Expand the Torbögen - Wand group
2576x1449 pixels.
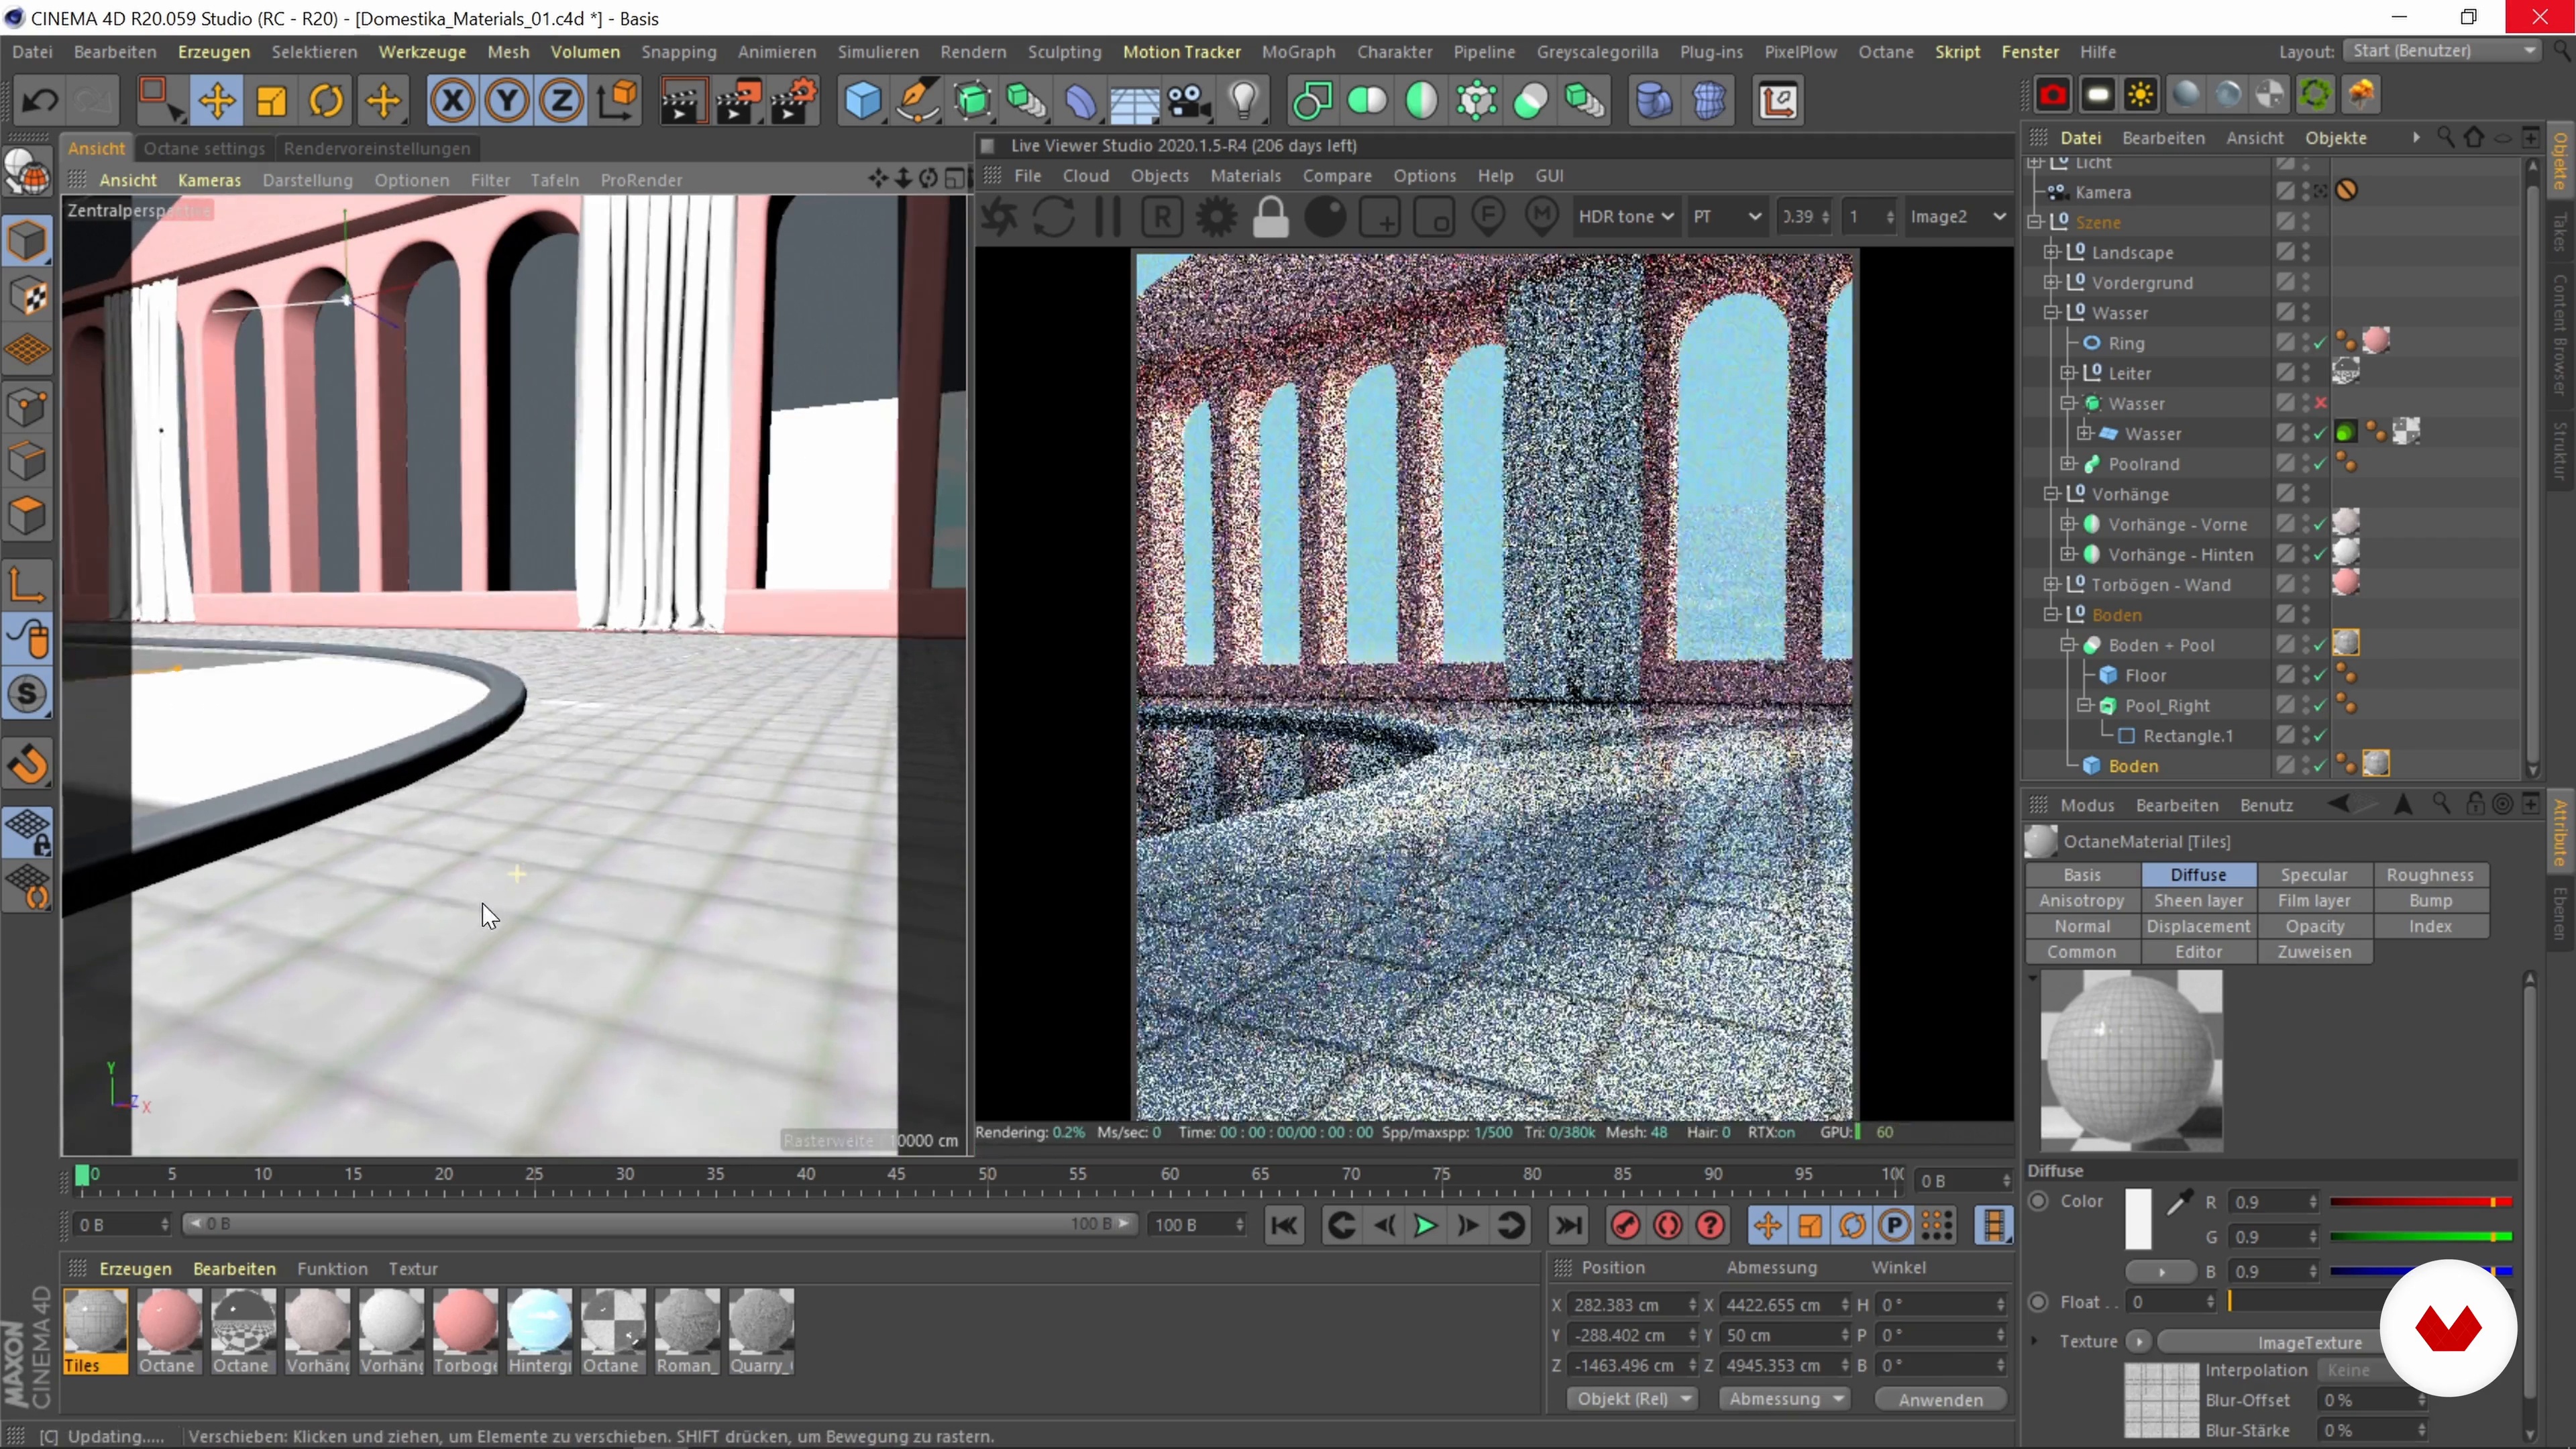point(2052,584)
